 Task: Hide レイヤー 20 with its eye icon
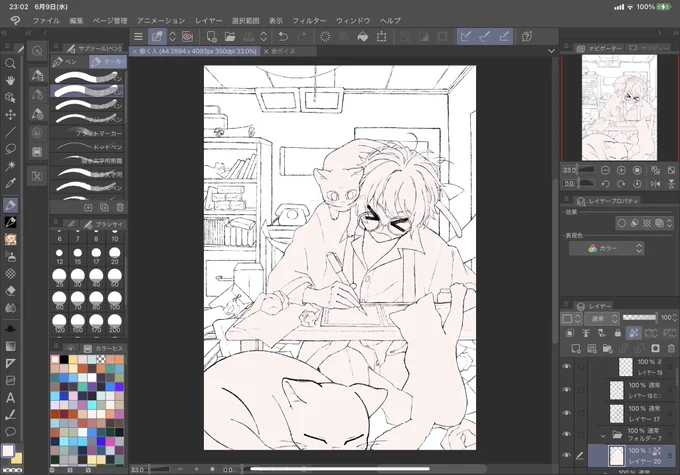pos(566,455)
